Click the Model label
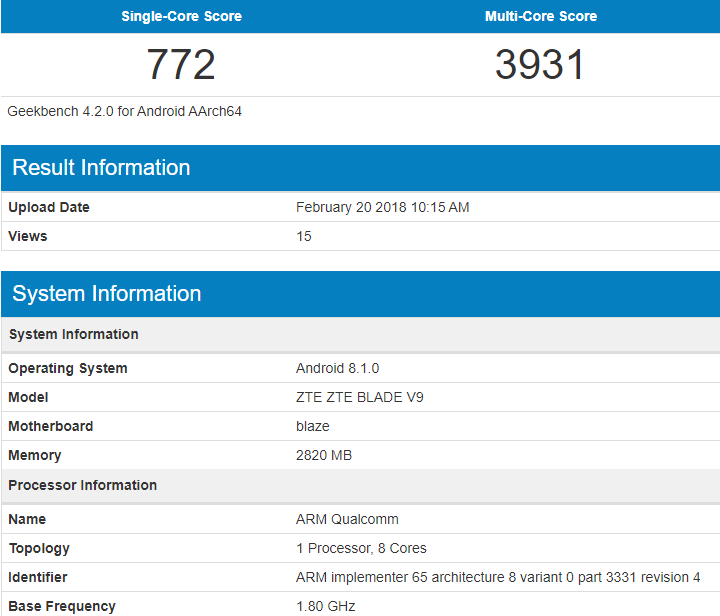The height and width of the screenshot is (616, 720). pos(28,397)
